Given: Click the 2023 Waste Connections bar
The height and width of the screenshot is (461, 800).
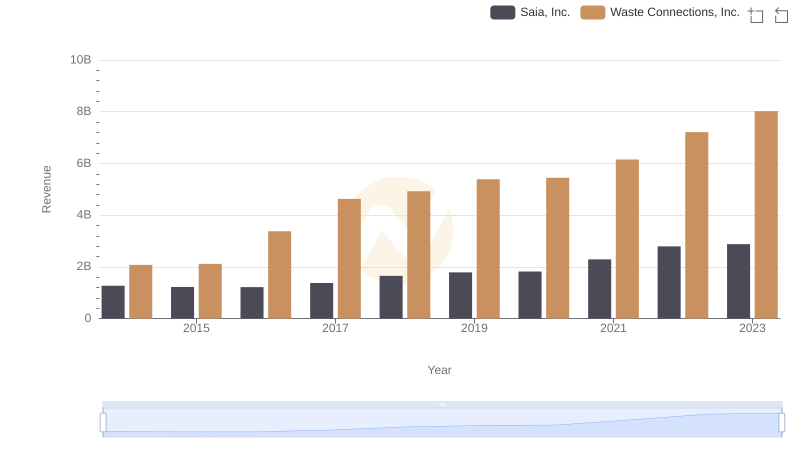Looking at the screenshot, I should [766, 215].
